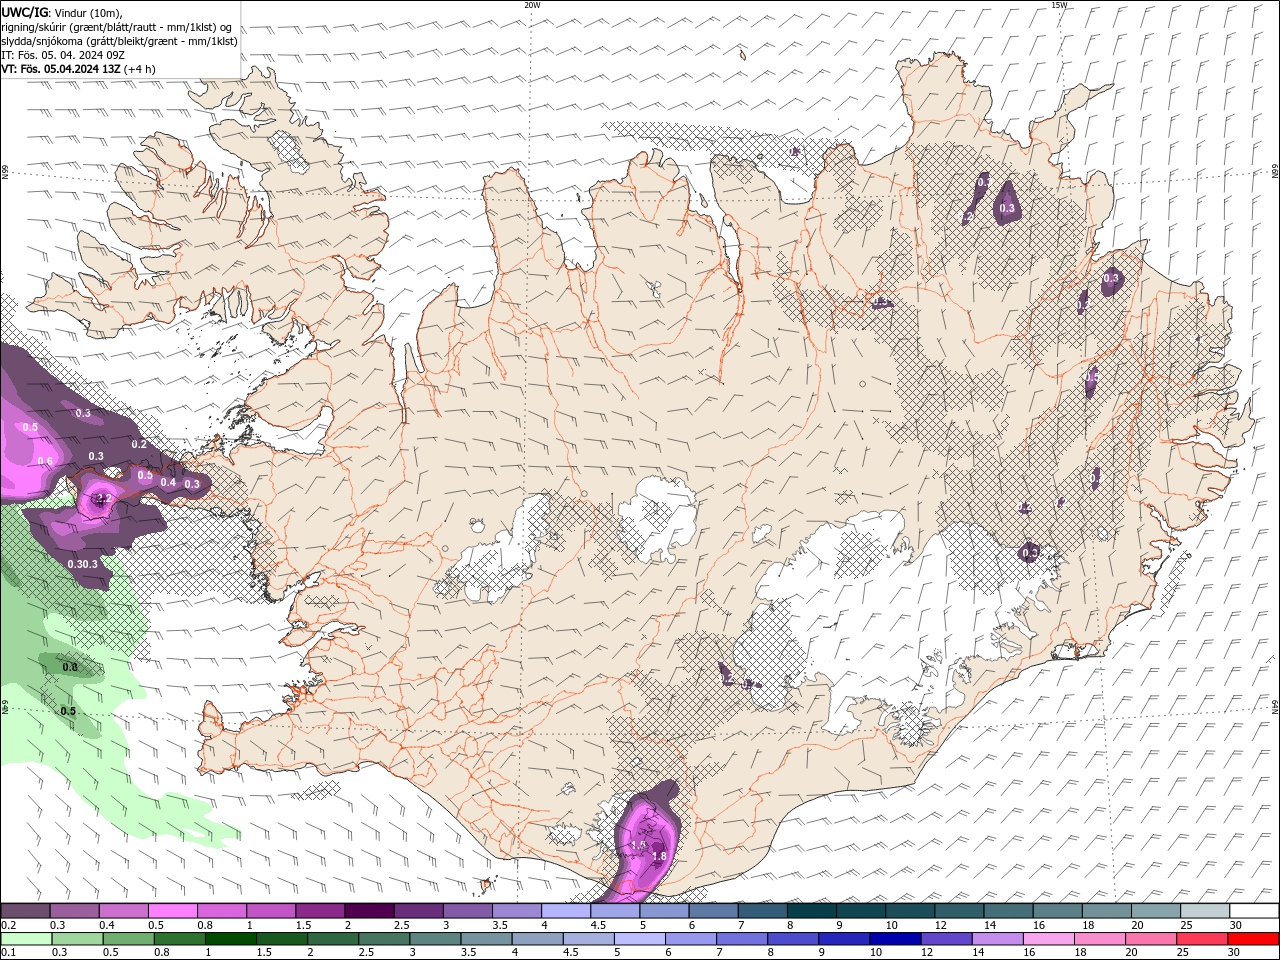
Task: Click the bright red 30 rain swatch
Action: click(1253, 939)
